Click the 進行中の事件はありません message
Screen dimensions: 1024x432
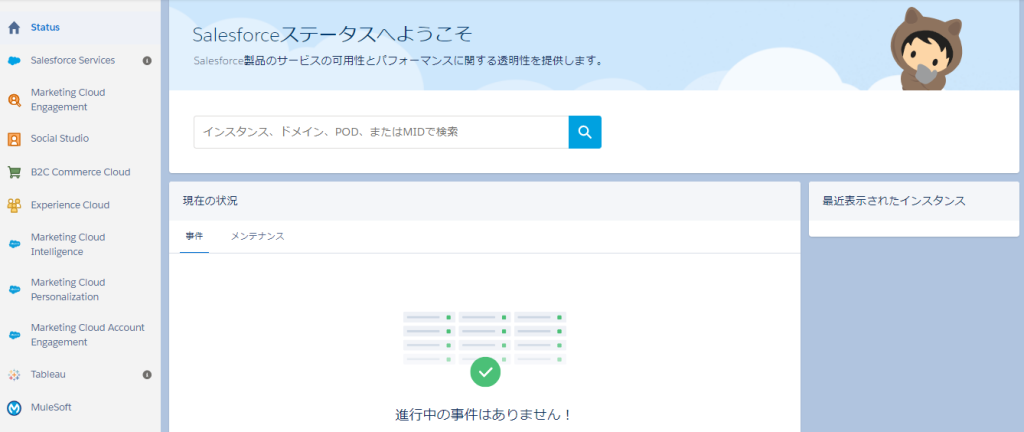485,415
